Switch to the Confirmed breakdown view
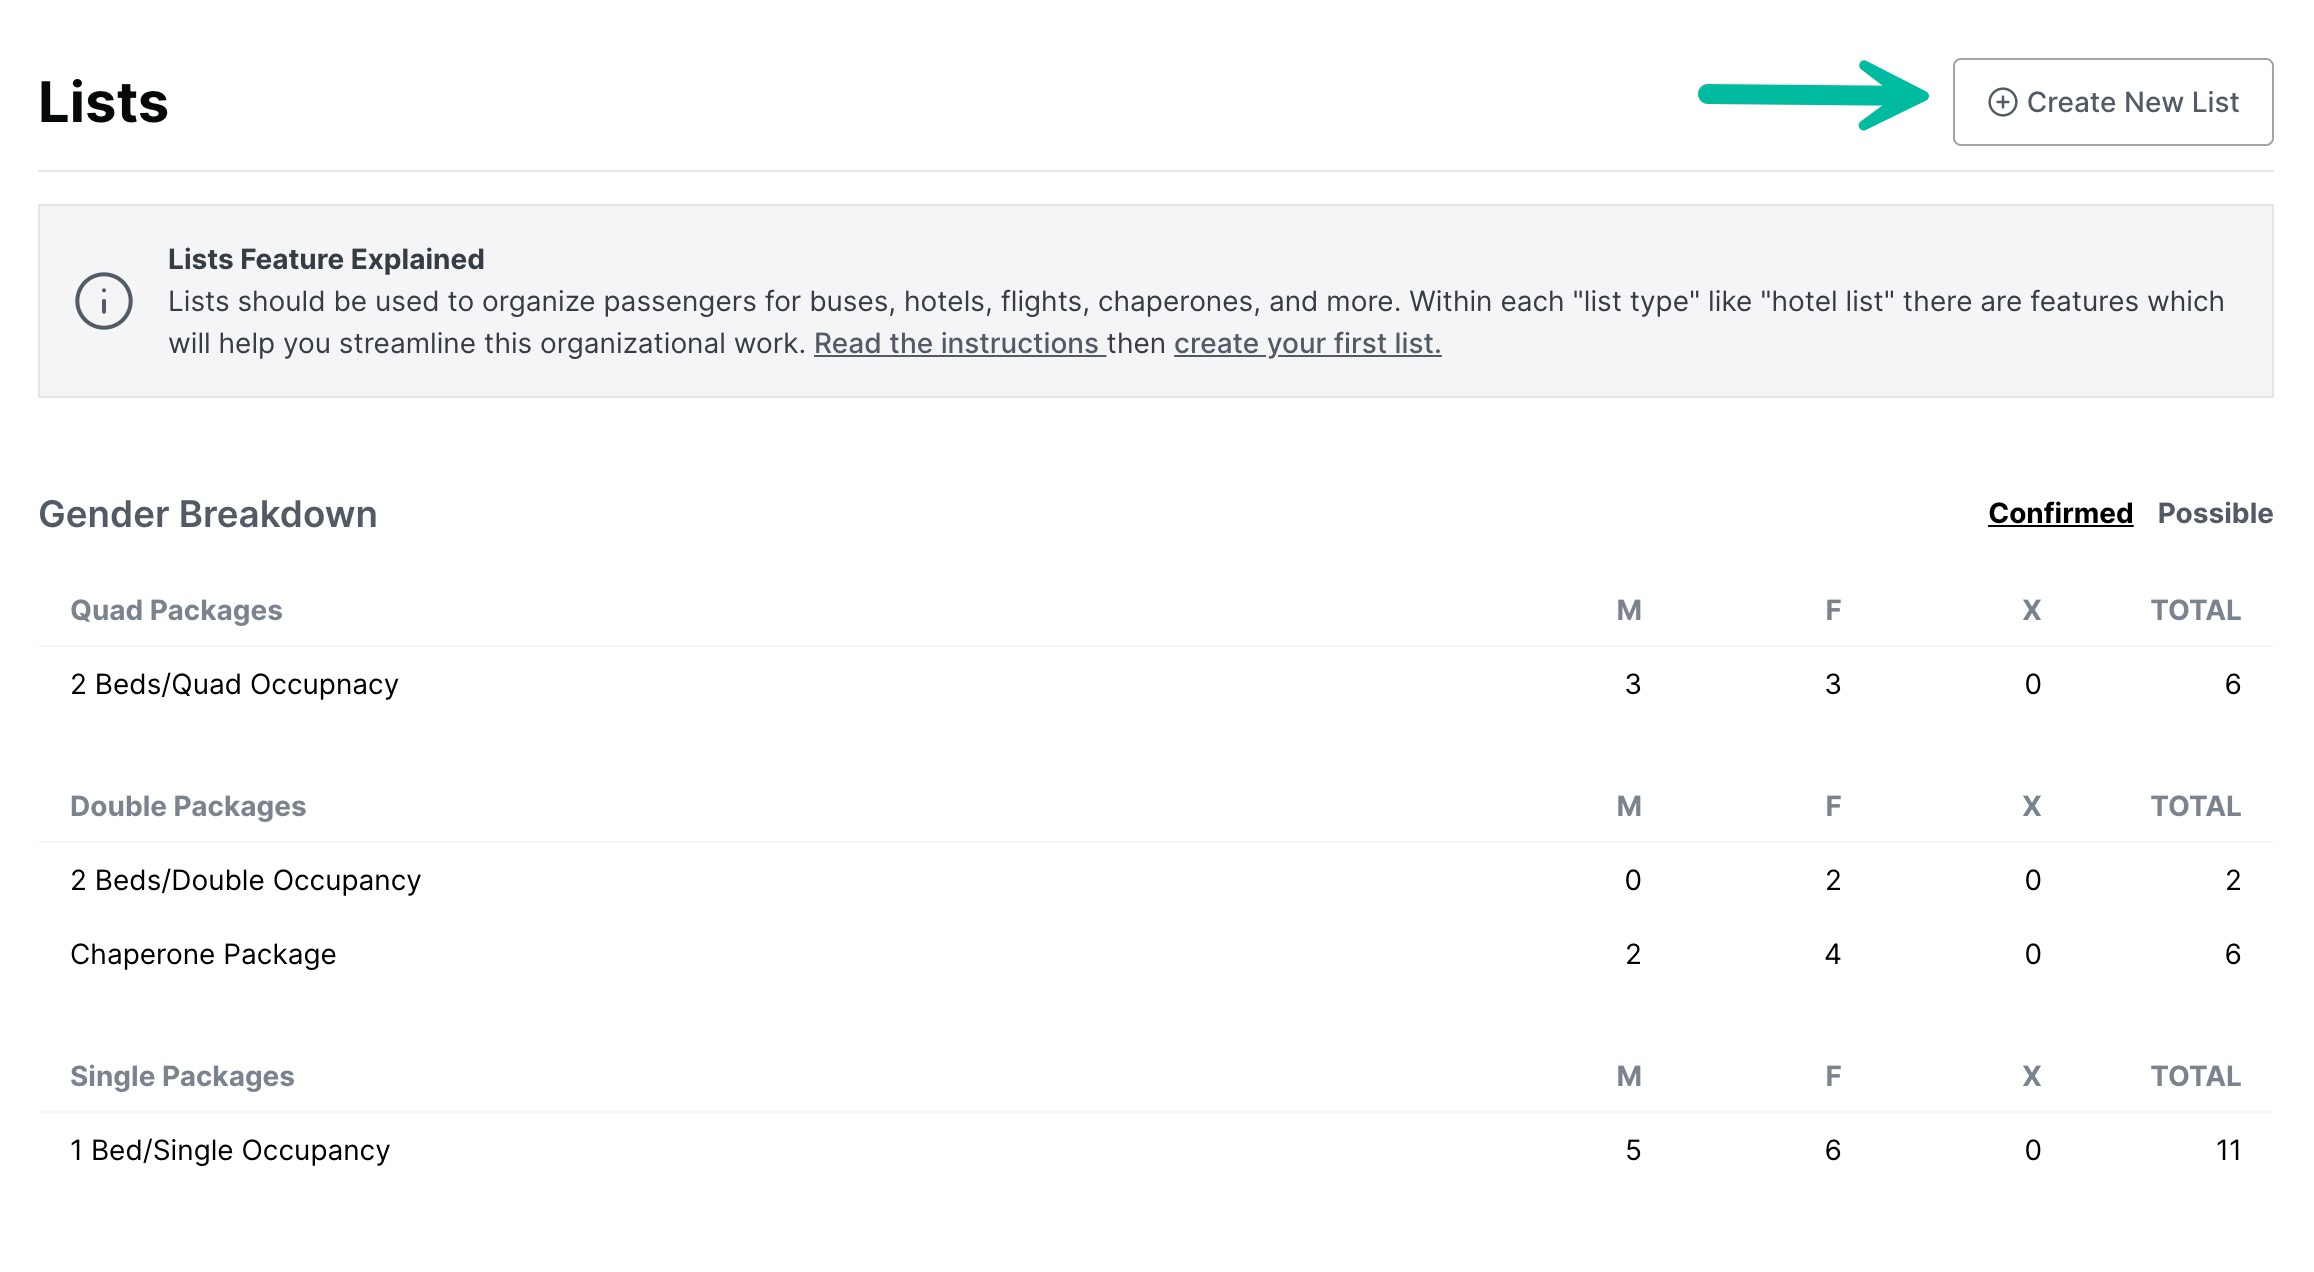 pyautogui.click(x=2060, y=513)
